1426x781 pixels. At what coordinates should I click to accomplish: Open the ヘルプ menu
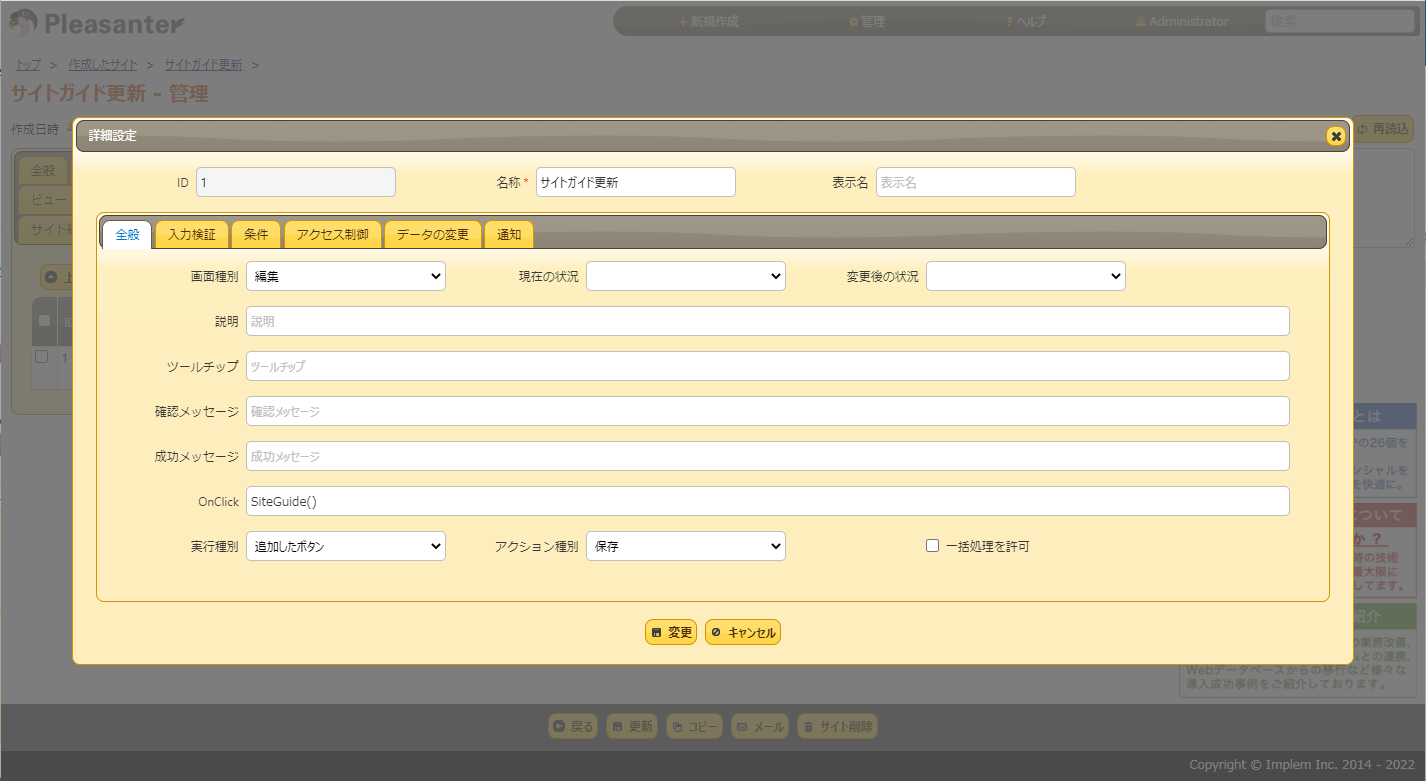[x=1026, y=21]
